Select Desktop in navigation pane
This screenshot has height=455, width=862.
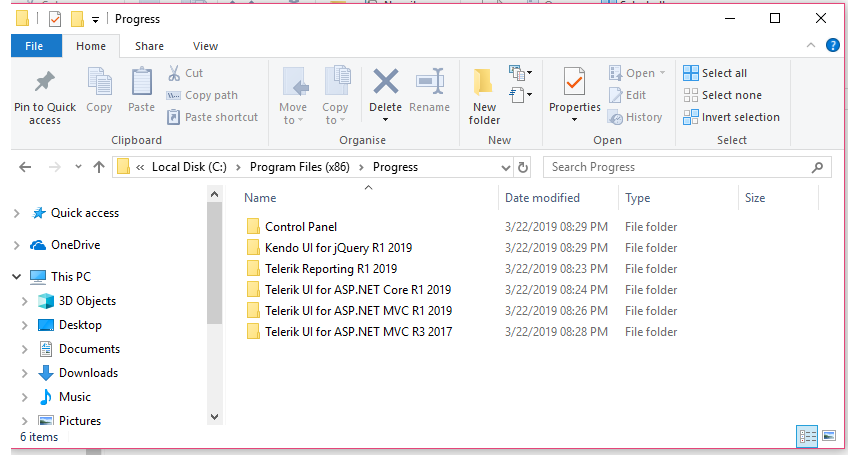80,325
